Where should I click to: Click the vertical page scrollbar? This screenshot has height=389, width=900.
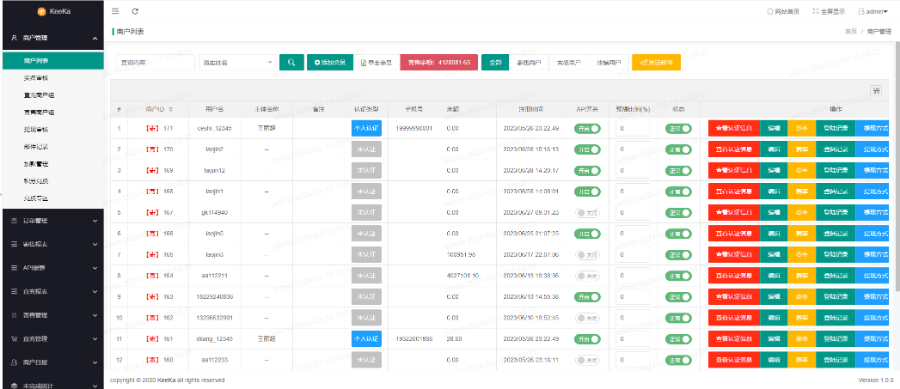tap(897, 166)
